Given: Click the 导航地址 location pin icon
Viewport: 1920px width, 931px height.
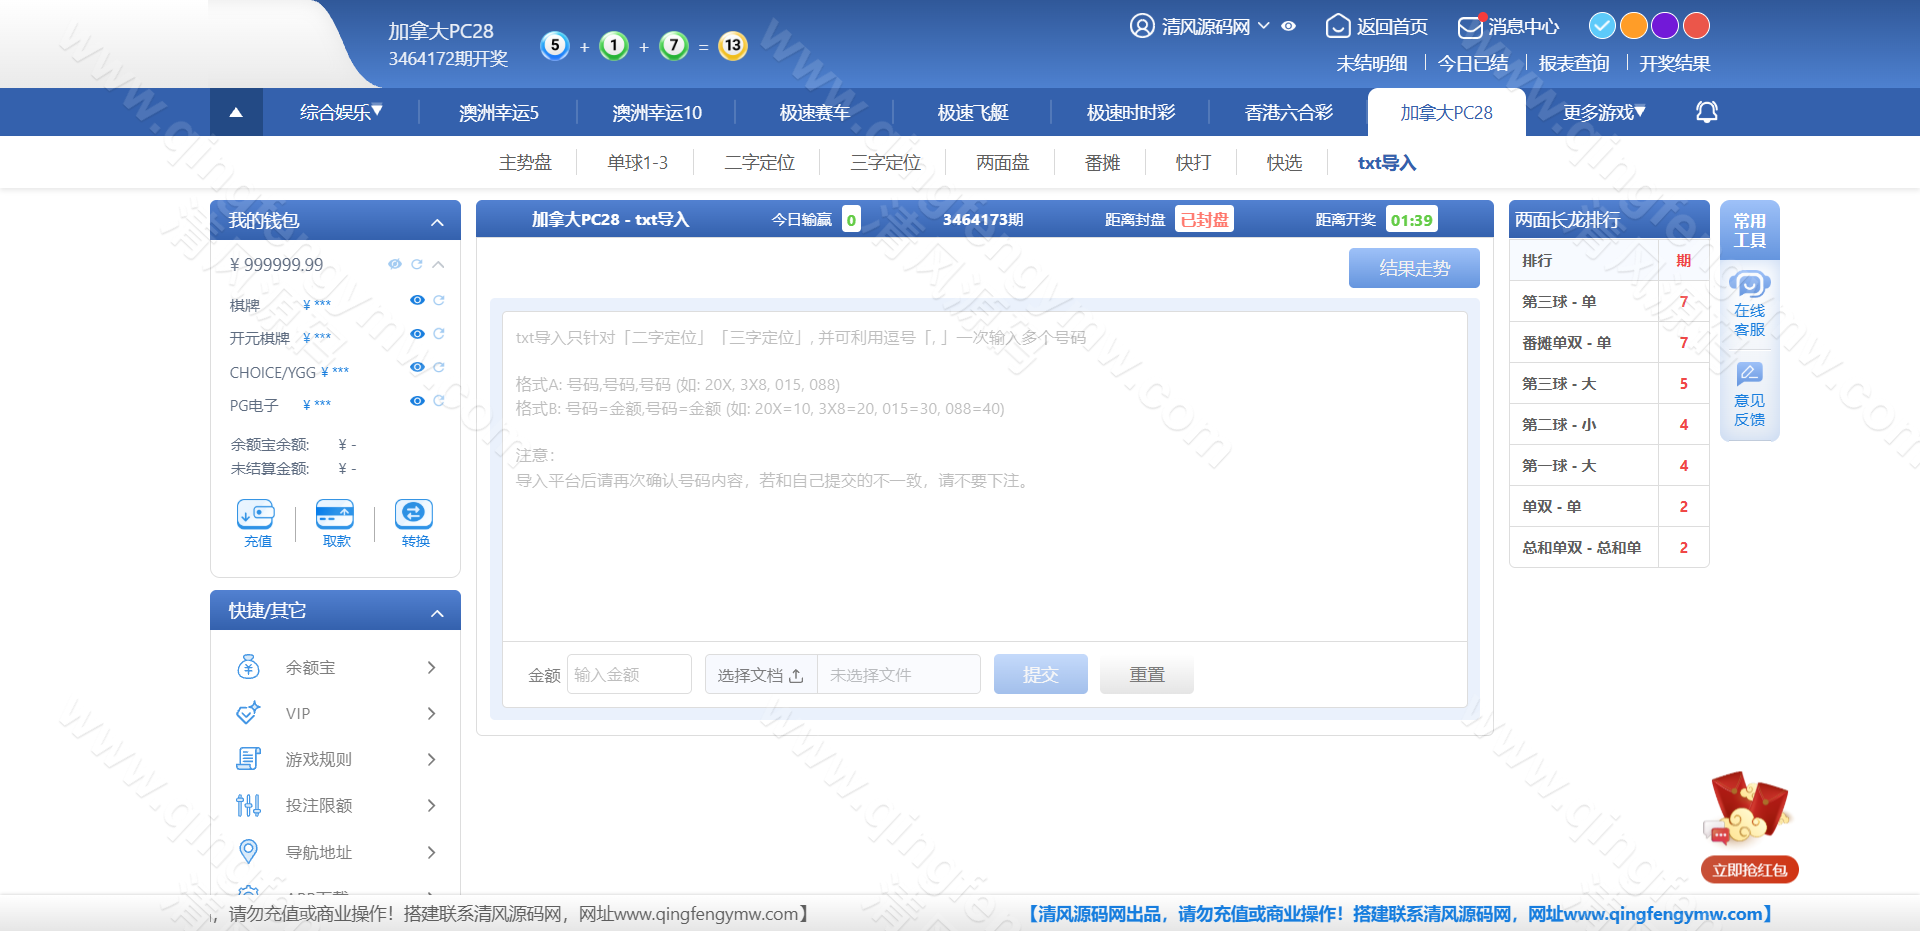Looking at the screenshot, I should pos(248,851).
